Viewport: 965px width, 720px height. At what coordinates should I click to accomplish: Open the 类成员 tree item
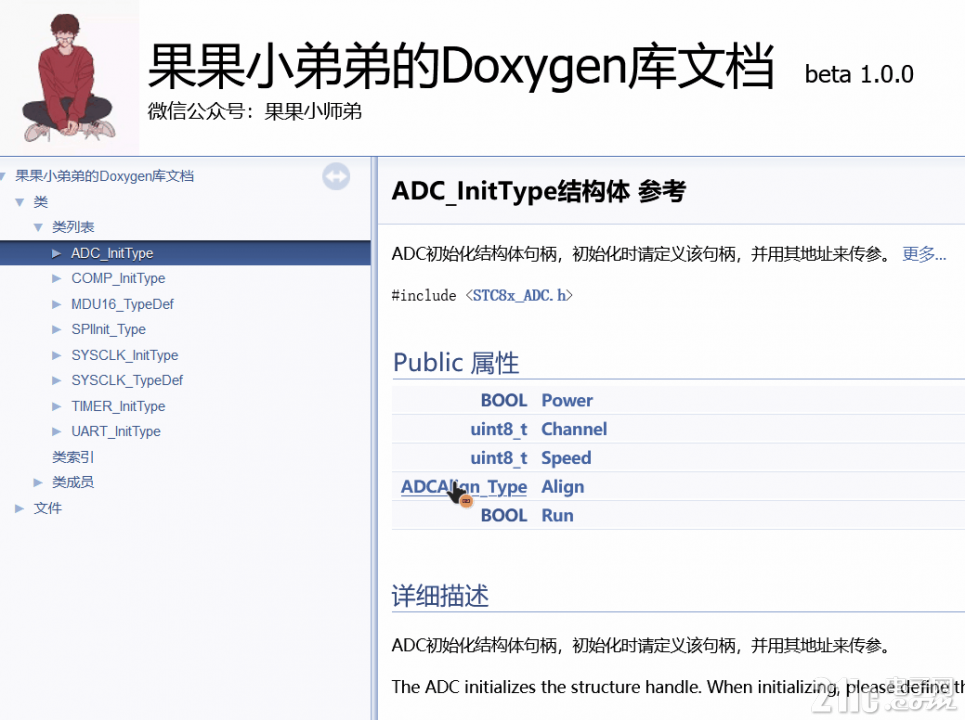tap(73, 482)
